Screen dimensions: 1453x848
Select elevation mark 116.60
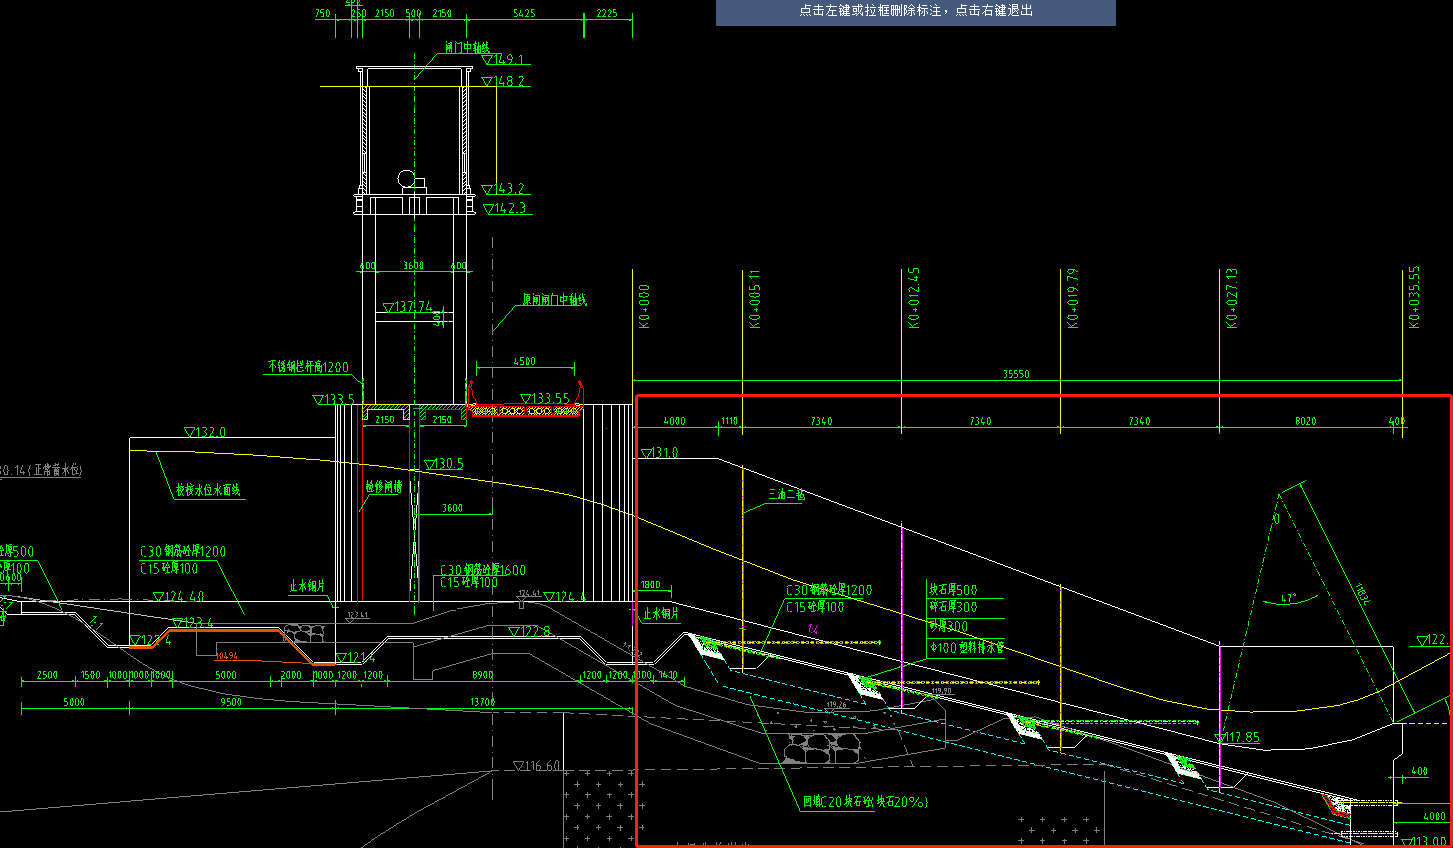[x=537, y=766]
